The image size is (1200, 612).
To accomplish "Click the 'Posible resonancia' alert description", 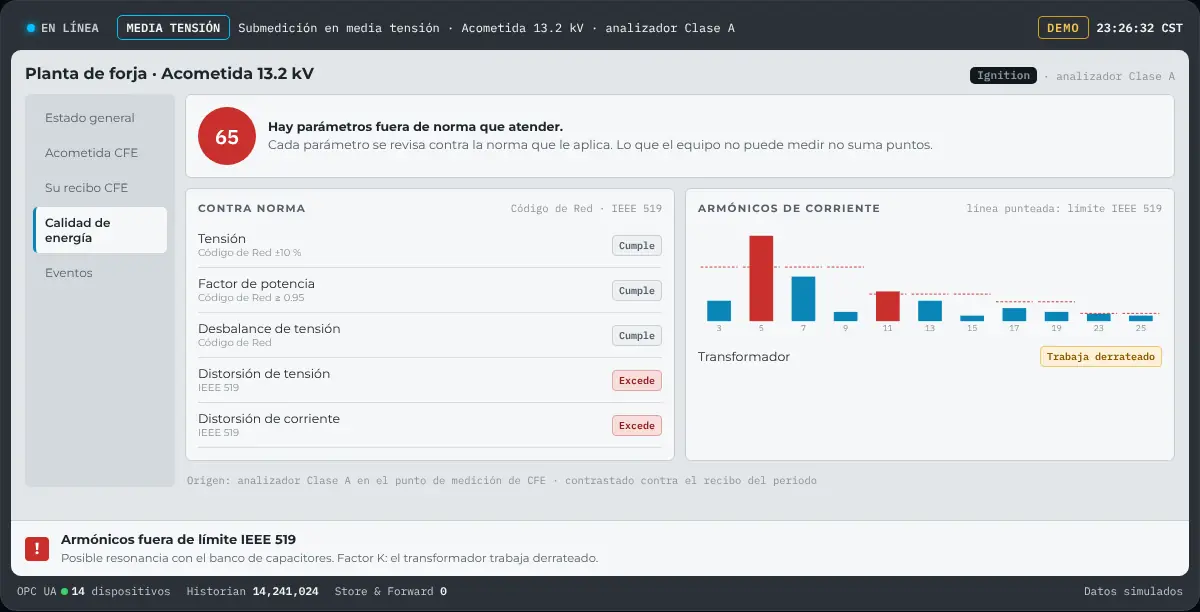I will pyautogui.click(x=330, y=558).
